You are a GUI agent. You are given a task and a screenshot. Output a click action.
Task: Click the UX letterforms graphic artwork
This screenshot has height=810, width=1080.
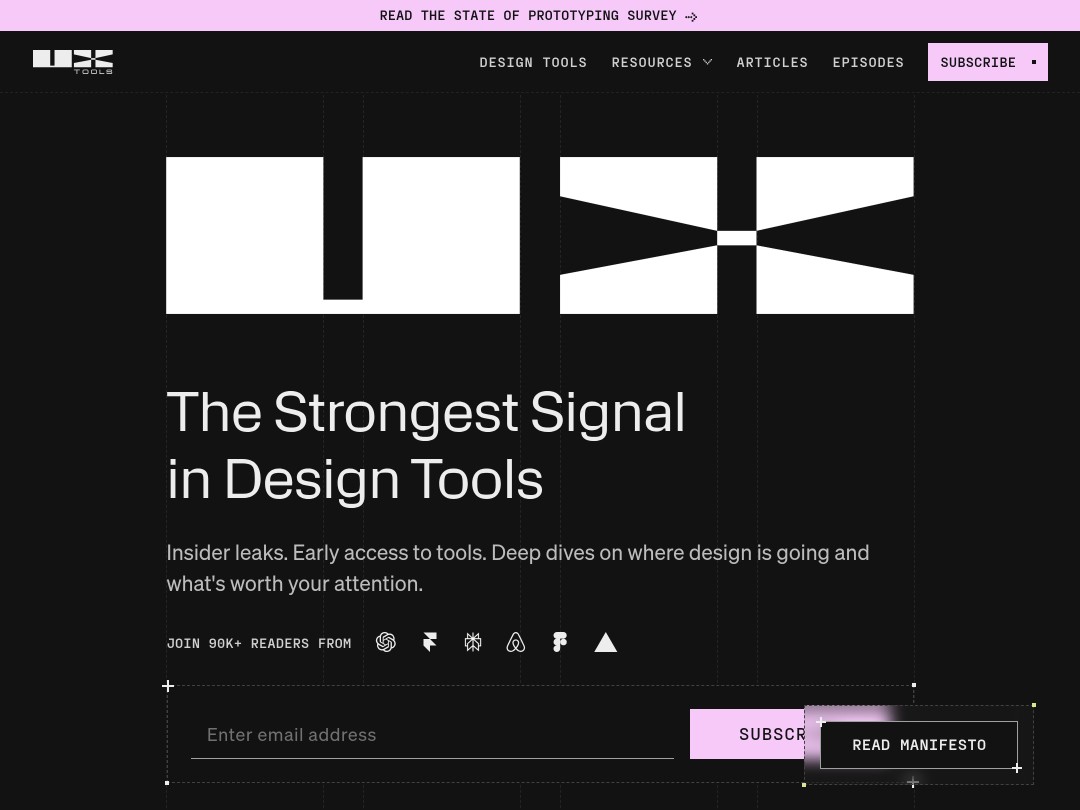click(540, 235)
